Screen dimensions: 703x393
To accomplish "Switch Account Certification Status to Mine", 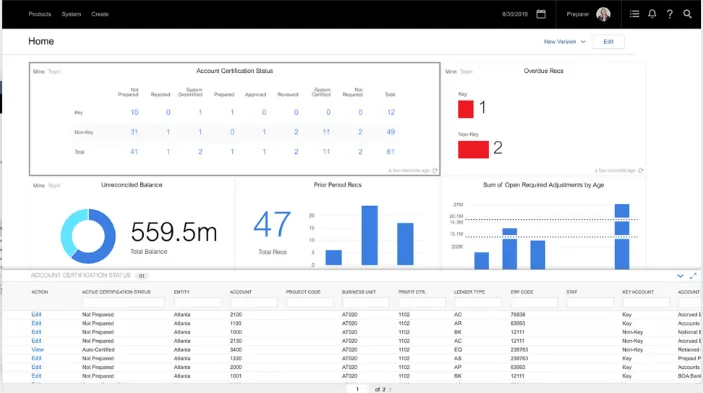I will click(39, 72).
